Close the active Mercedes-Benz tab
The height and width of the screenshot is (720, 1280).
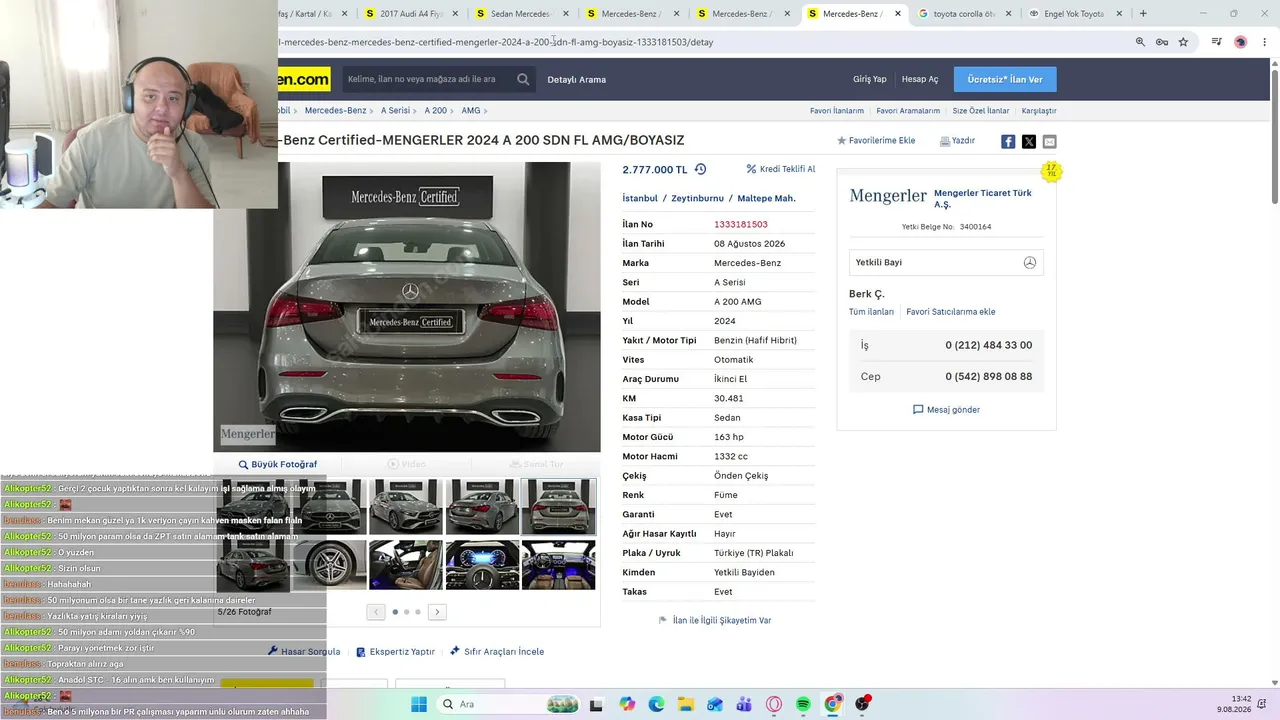(x=898, y=14)
